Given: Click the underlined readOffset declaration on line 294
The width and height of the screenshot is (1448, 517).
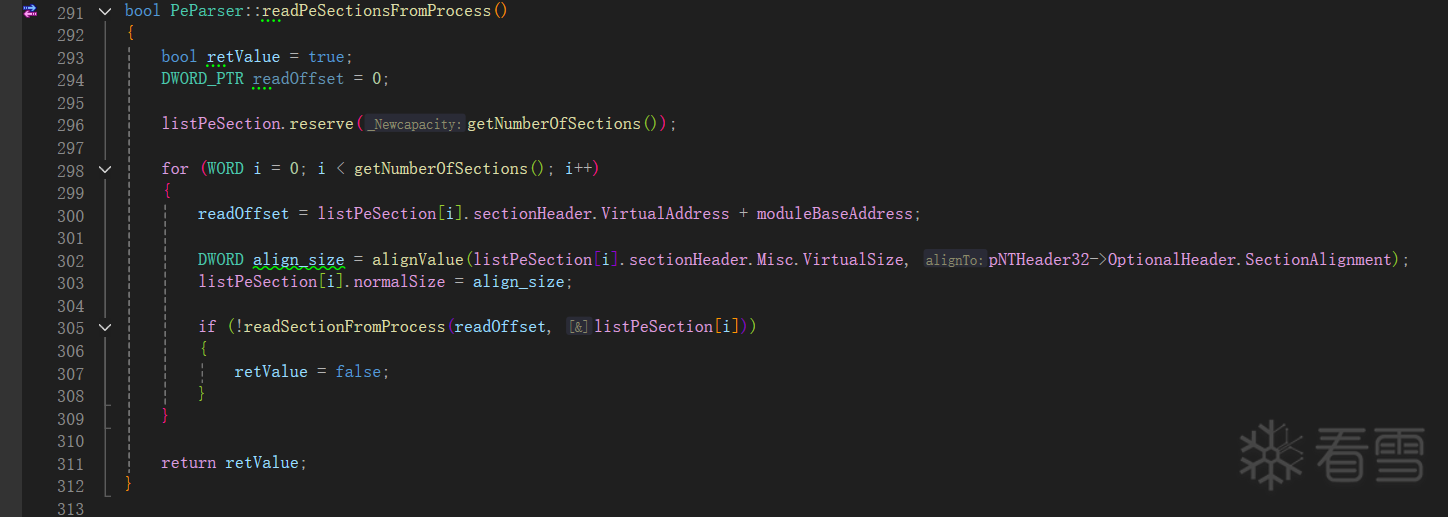Looking at the screenshot, I should [x=298, y=79].
